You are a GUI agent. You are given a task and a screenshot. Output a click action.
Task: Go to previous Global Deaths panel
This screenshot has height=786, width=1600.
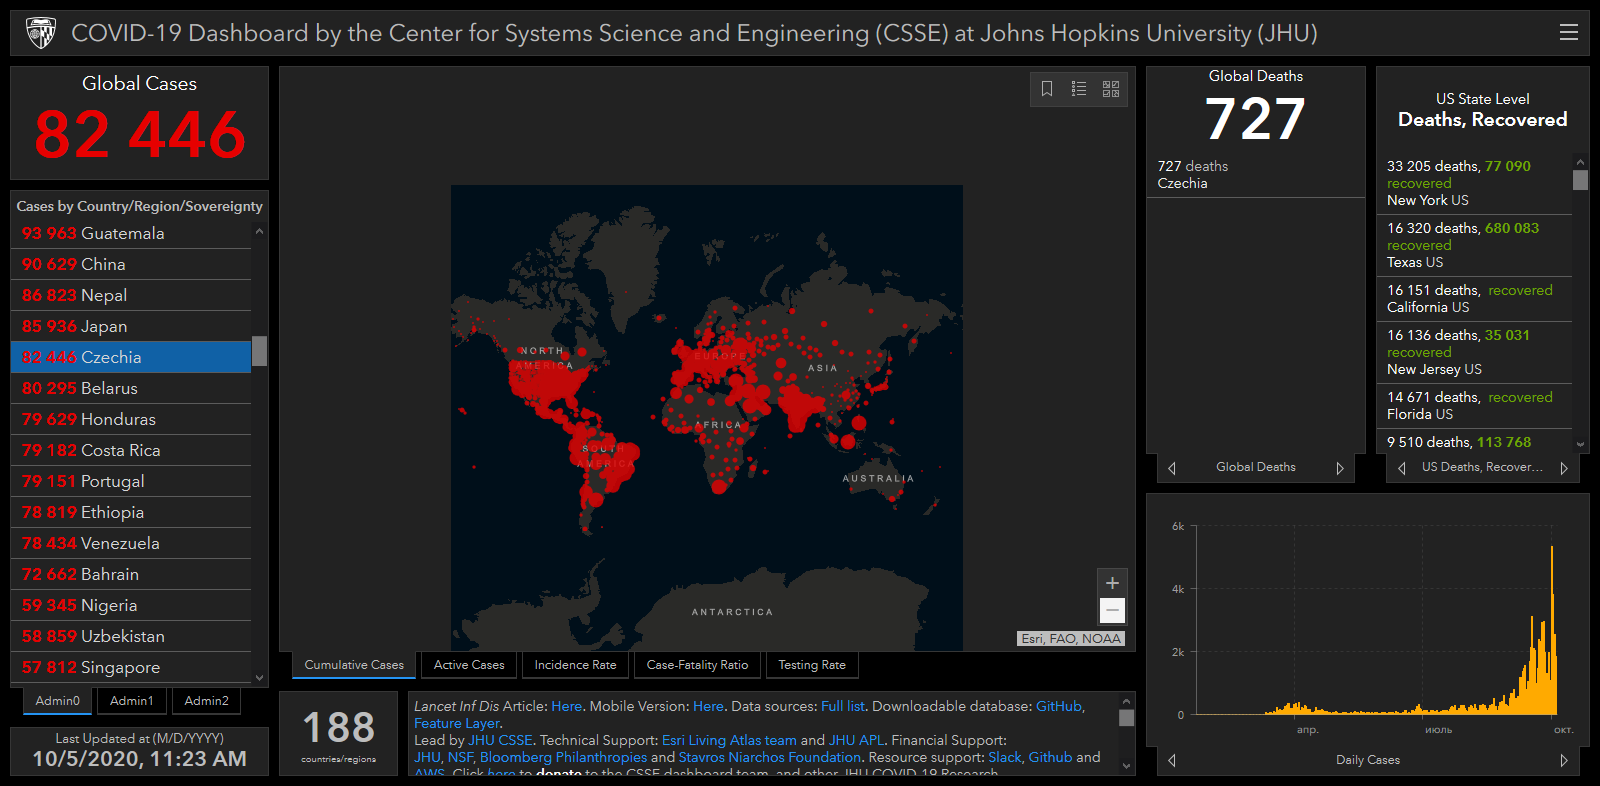(x=1172, y=468)
